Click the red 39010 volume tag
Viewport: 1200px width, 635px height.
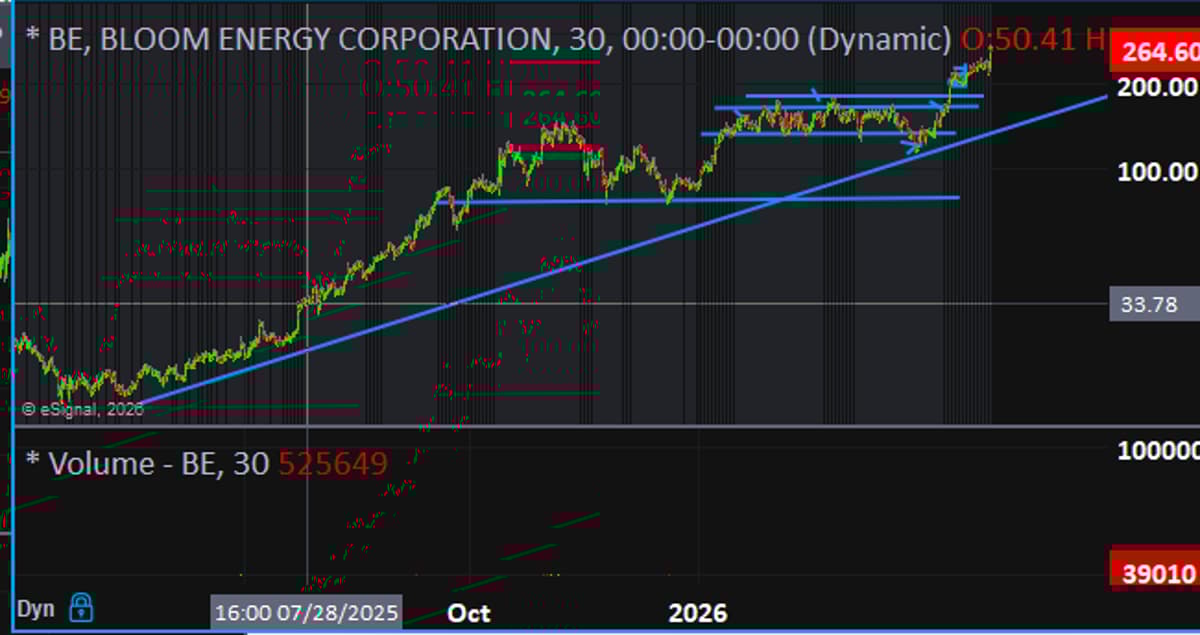[x=1158, y=573]
